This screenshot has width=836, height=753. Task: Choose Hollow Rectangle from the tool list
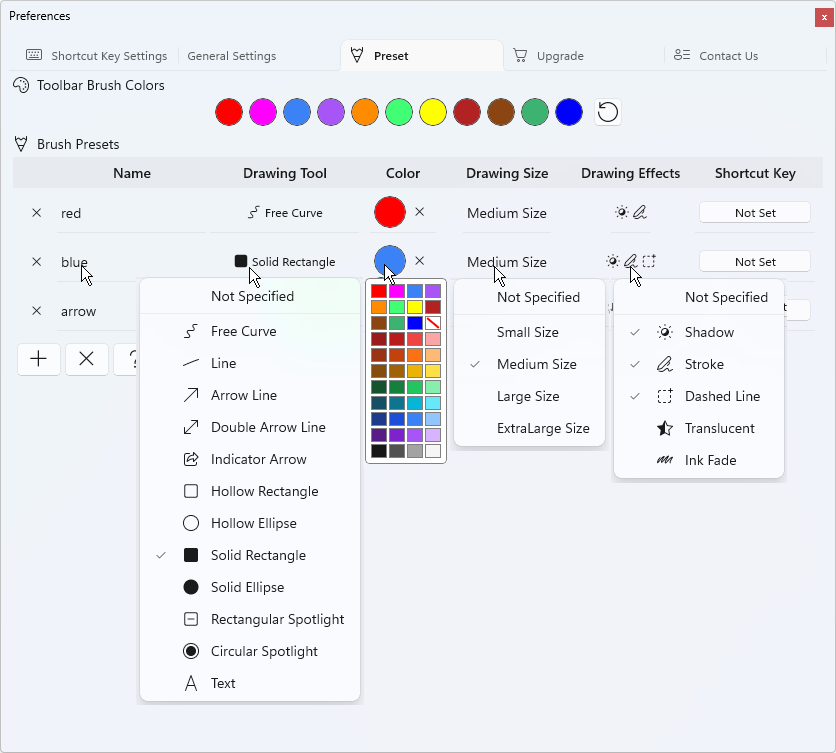point(250,491)
